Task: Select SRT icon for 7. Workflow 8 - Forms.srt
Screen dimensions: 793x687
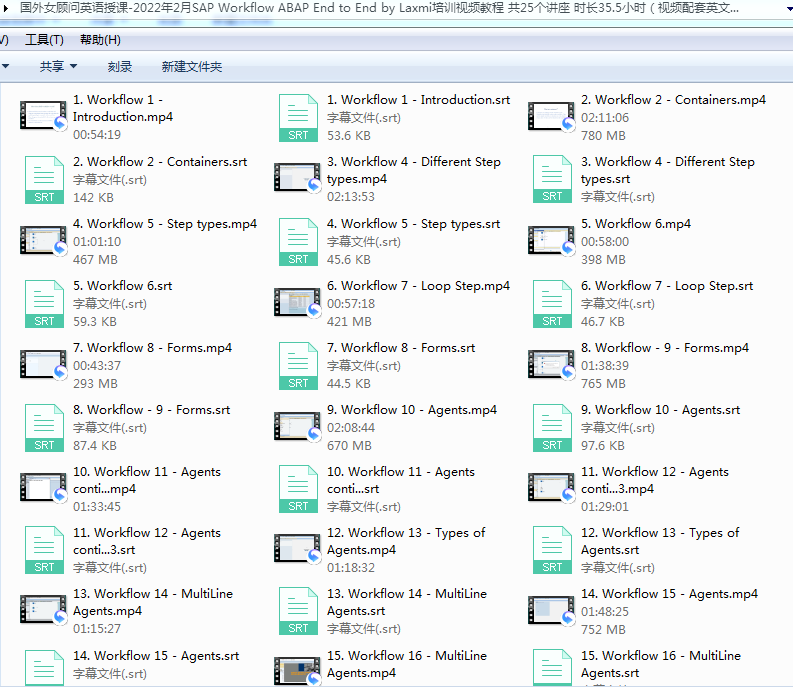Action: tap(298, 366)
